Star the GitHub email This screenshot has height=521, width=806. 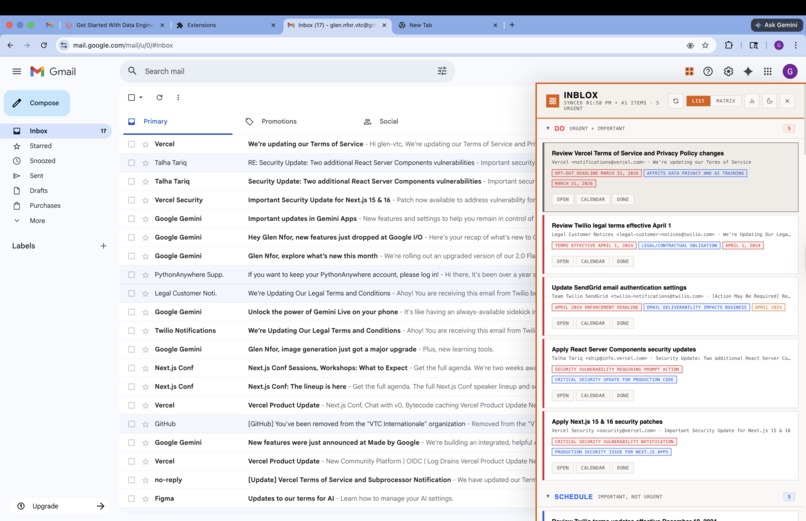145,424
